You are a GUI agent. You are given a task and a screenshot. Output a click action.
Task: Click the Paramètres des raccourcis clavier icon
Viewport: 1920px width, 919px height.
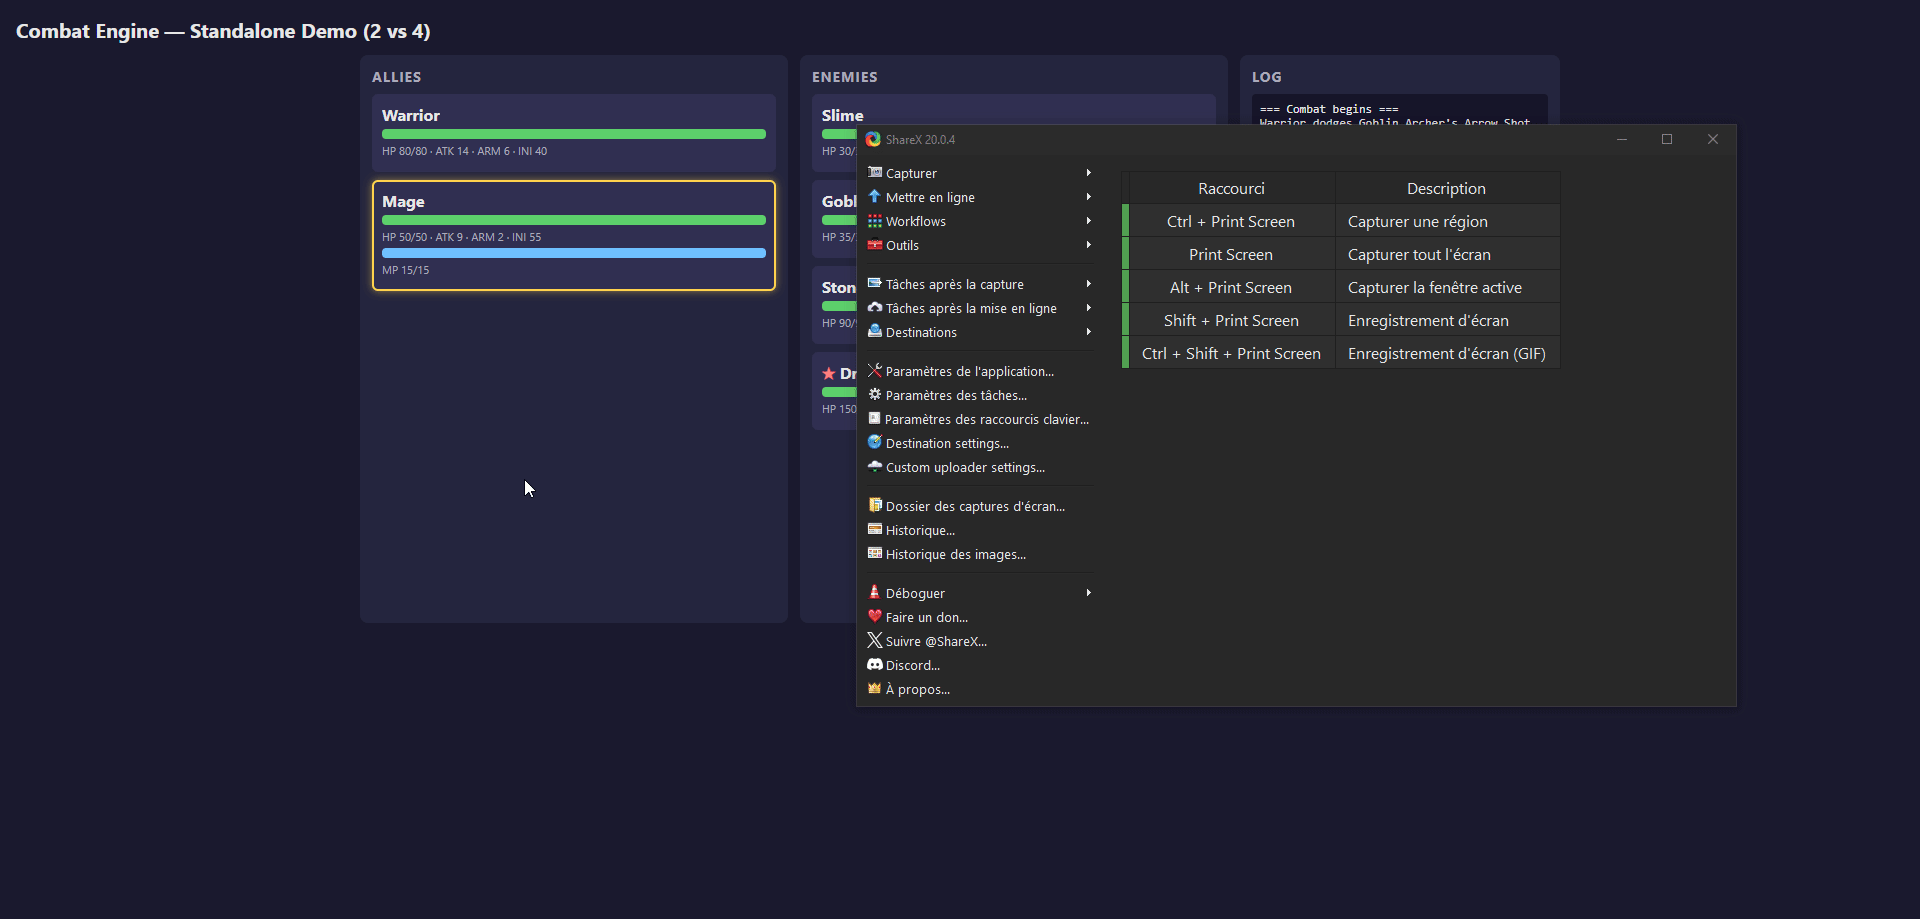pyautogui.click(x=875, y=419)
